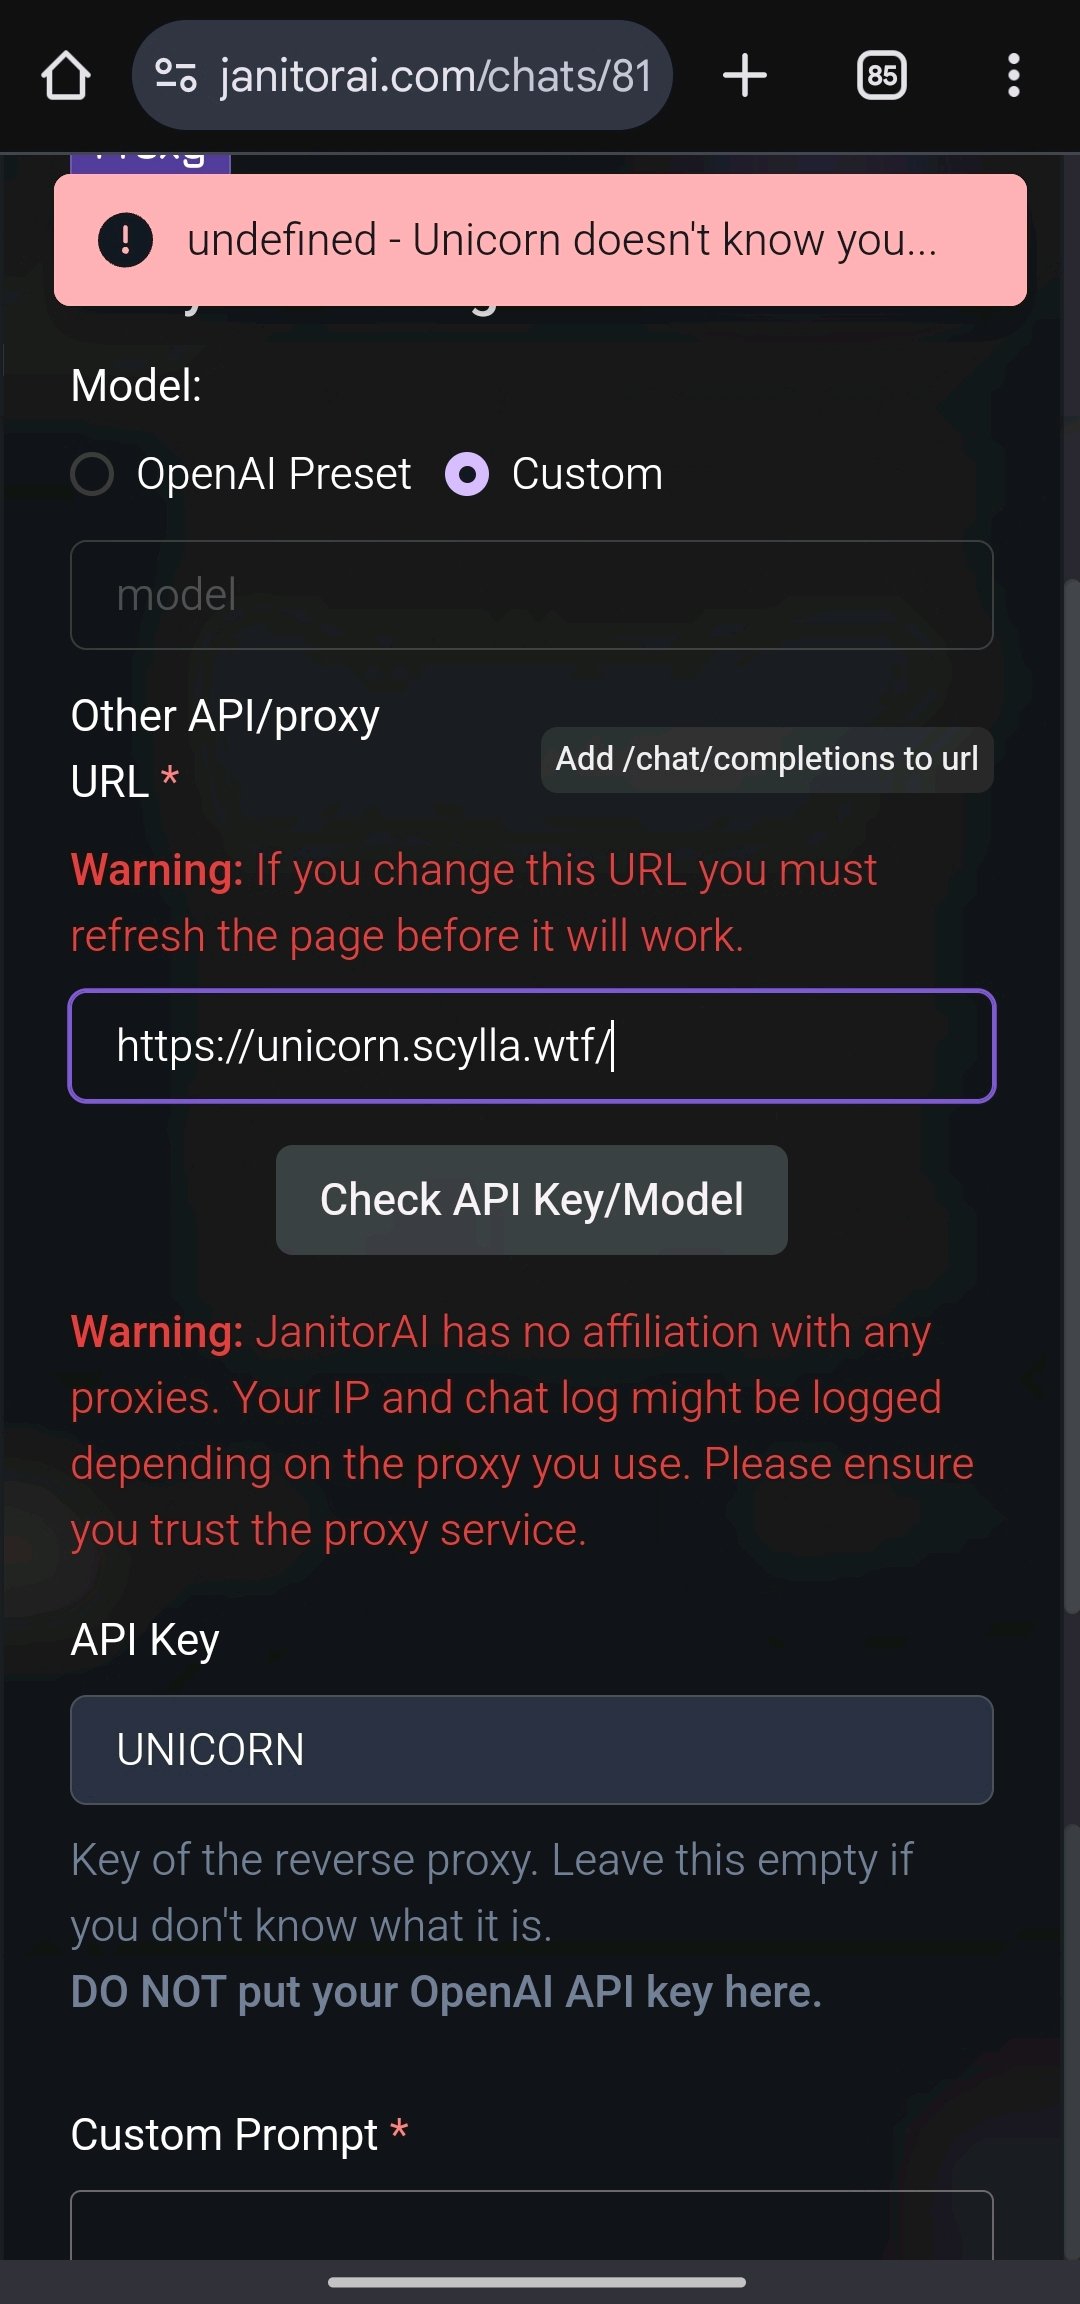Image resolution: width=1080 pixels, height=2304 pixels.
Task: Tap the browser home icon
Action: point(66,76)
